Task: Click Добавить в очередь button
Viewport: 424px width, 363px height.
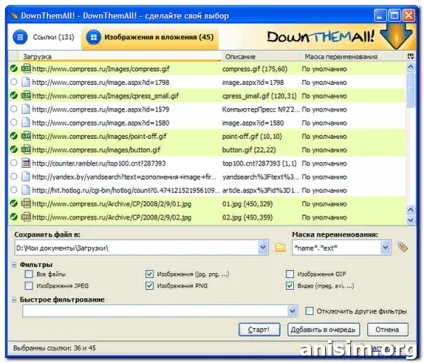Action: (323, 330)
